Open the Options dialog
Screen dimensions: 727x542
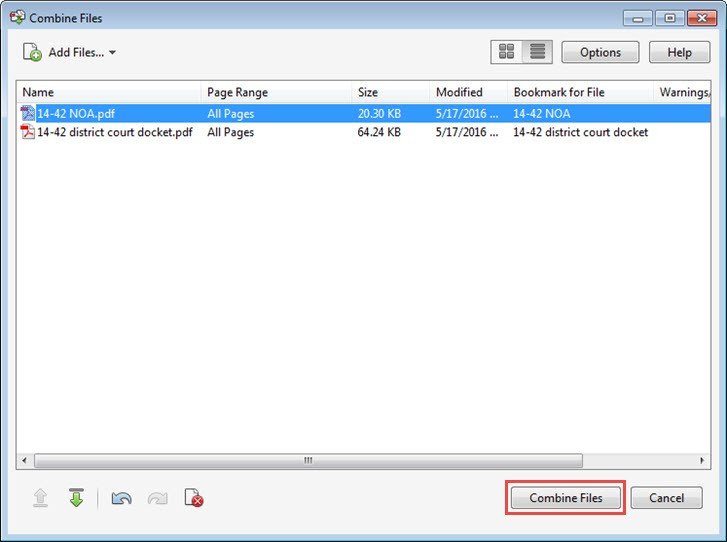pos(600,52)
